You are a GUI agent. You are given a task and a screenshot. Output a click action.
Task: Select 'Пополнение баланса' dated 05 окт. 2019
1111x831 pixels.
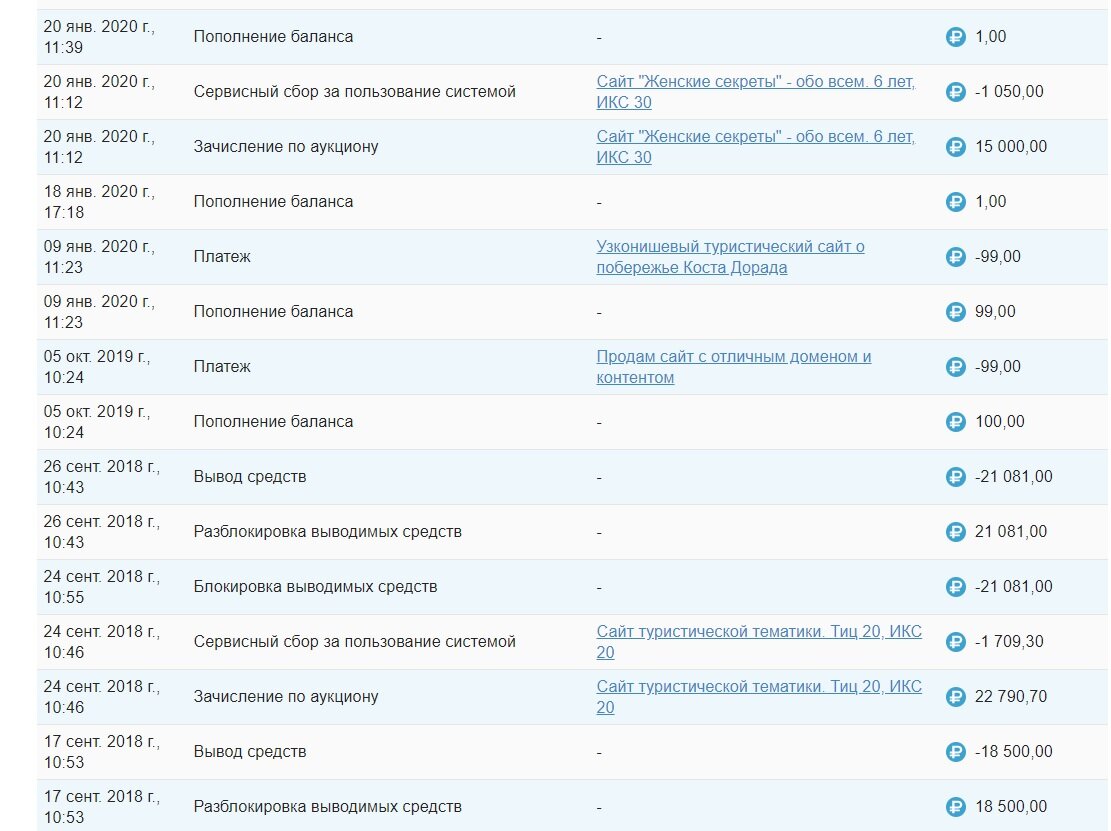[x=273, y=422]
